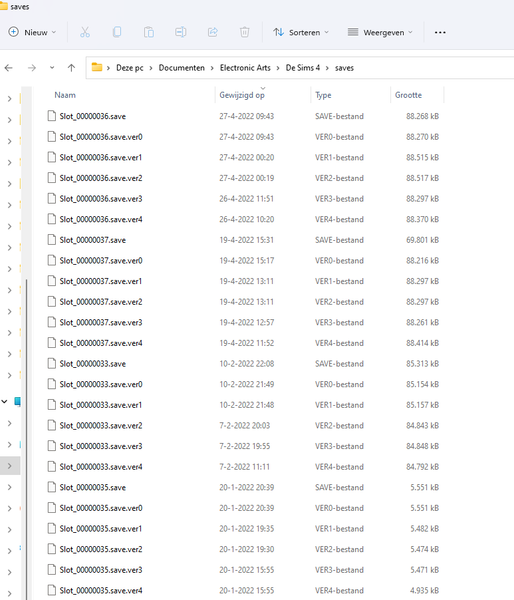
Task: Click the Copy icon in toolbar
Action: click(117, 32)
